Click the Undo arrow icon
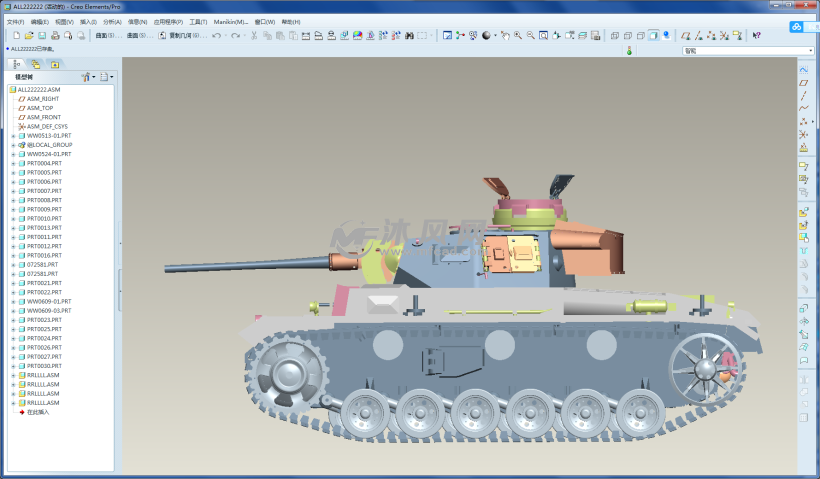Viewport: 820px width, 479px height. click(x=217, y=35)
